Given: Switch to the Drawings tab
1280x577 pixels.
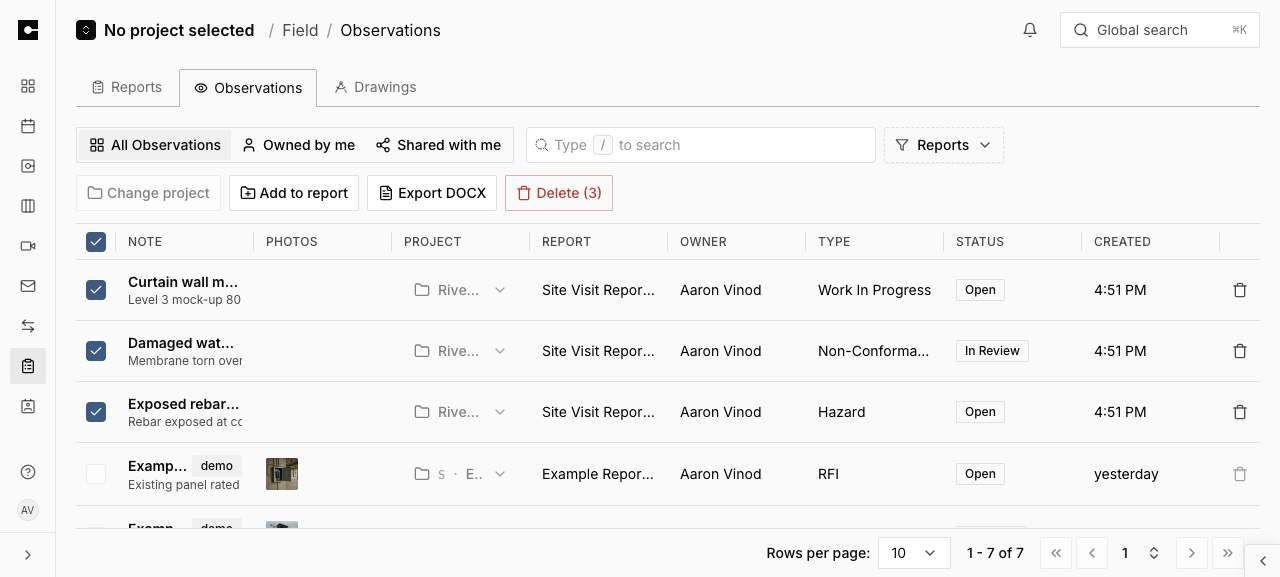Looking at the screenshot, I should click(375, 87).
